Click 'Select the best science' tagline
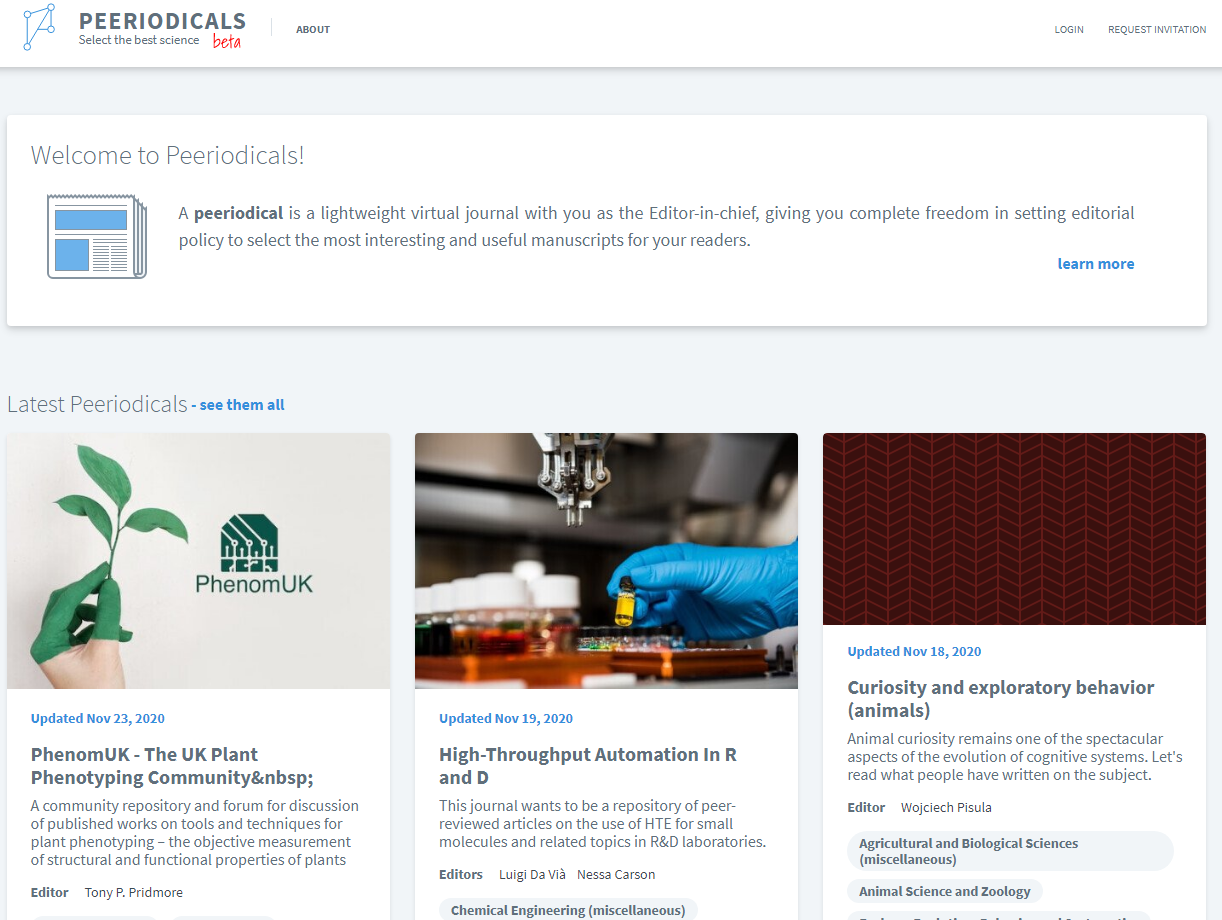This screenshot has height=920, width=1222. click(139, 40)
